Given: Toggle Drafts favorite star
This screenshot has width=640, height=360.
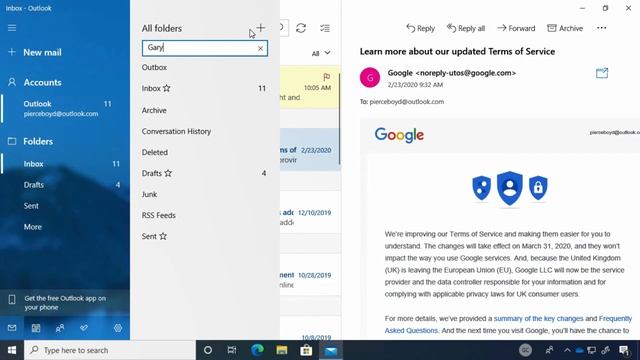Looking at the screenshot, I should [x=168, y=173].
